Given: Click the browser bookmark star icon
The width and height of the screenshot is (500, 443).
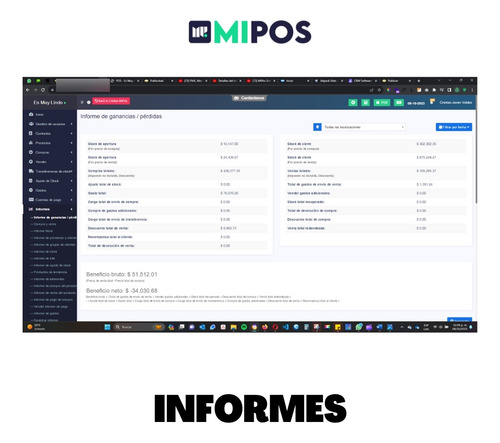Looking at the screenshot, I should [379, 90].
